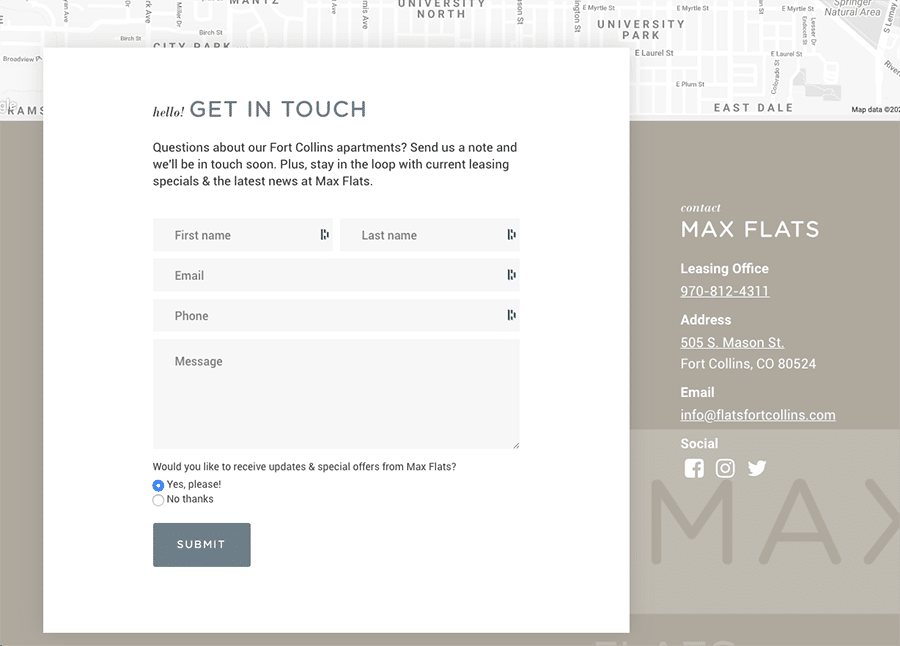Click autofill icon in Last name field
This screenshot has width=900, height=646.
coord(511,234)
